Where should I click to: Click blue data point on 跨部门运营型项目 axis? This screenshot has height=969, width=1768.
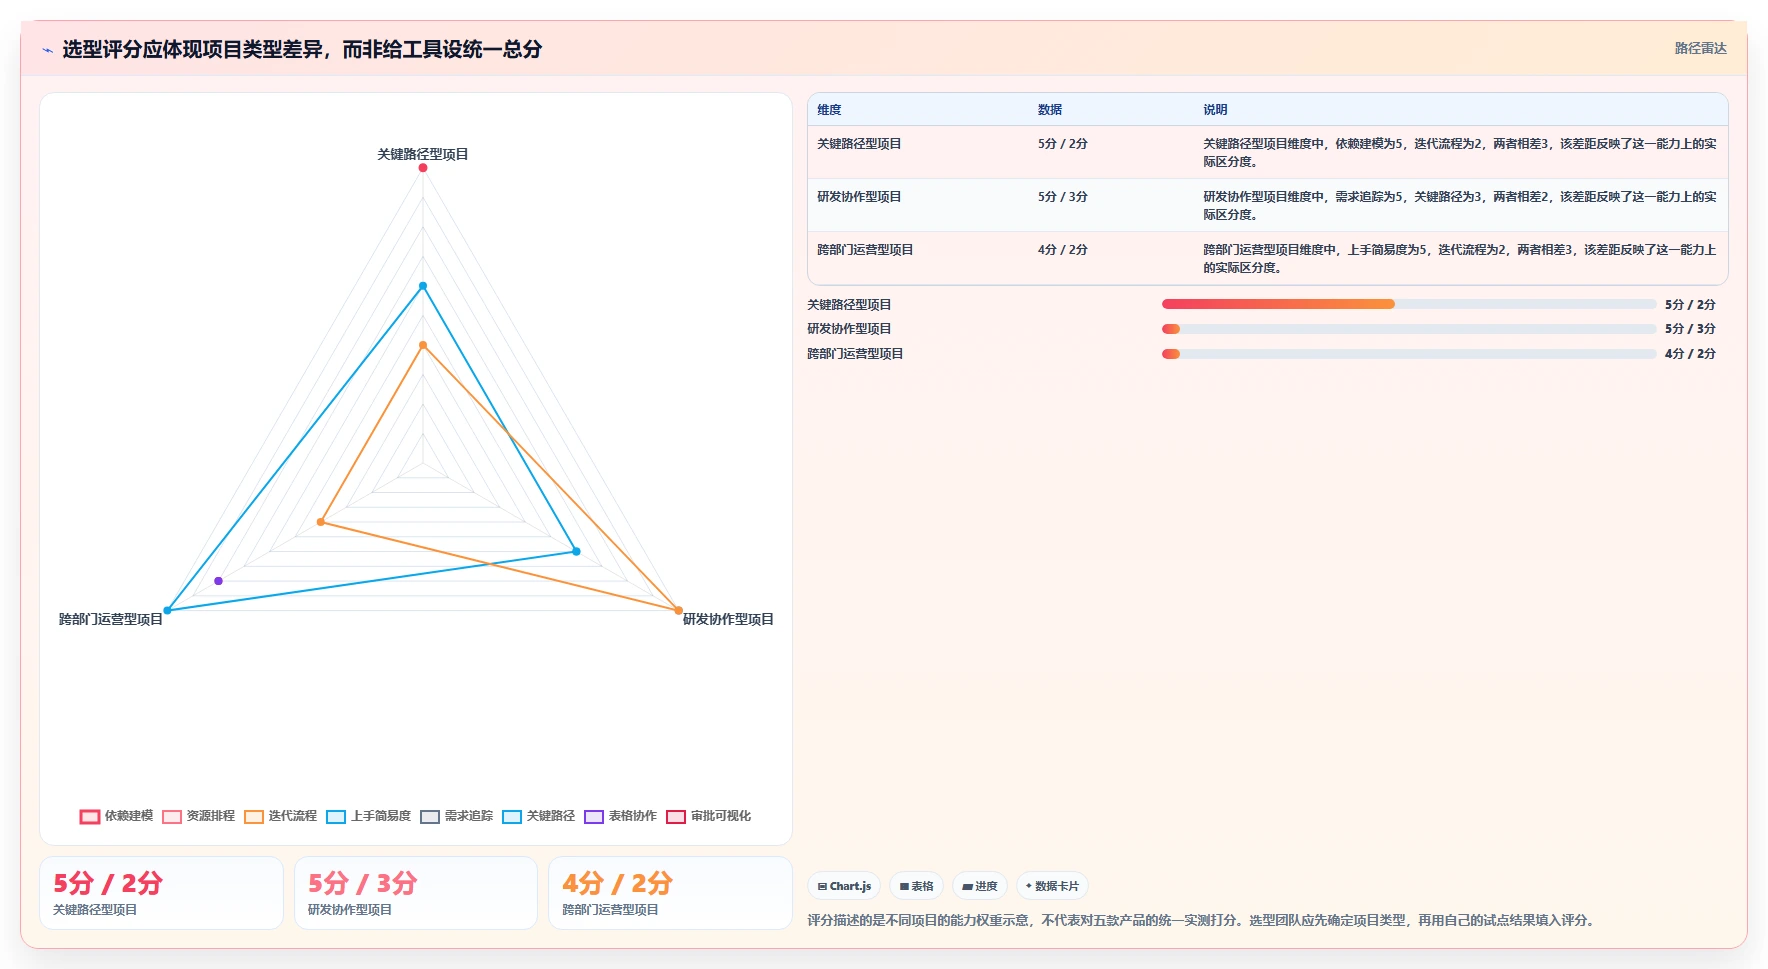coord(167,610)
